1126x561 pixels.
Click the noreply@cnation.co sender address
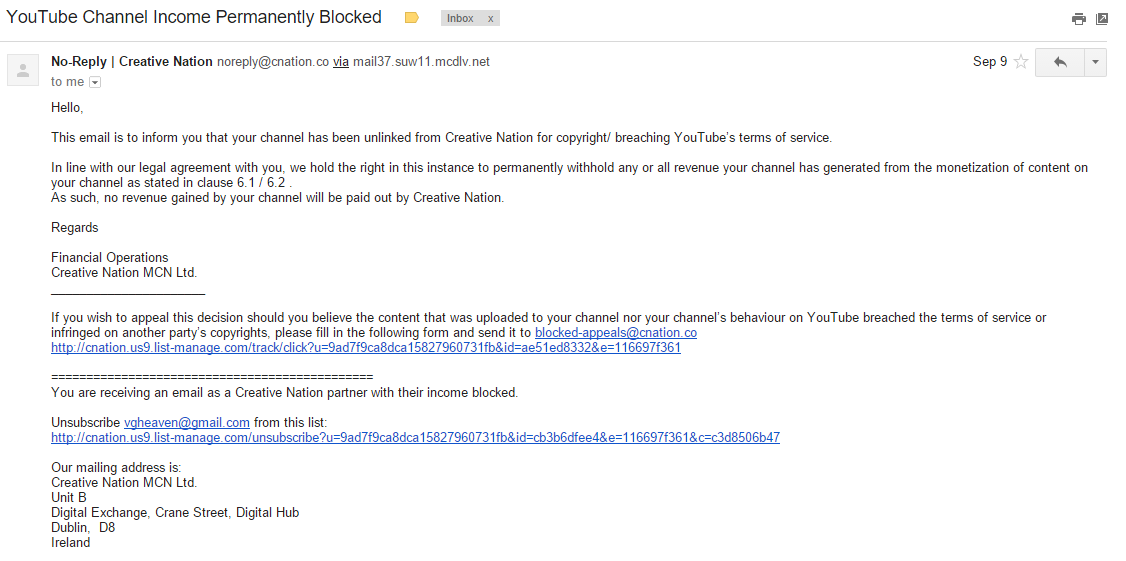(x=273, y=62)
